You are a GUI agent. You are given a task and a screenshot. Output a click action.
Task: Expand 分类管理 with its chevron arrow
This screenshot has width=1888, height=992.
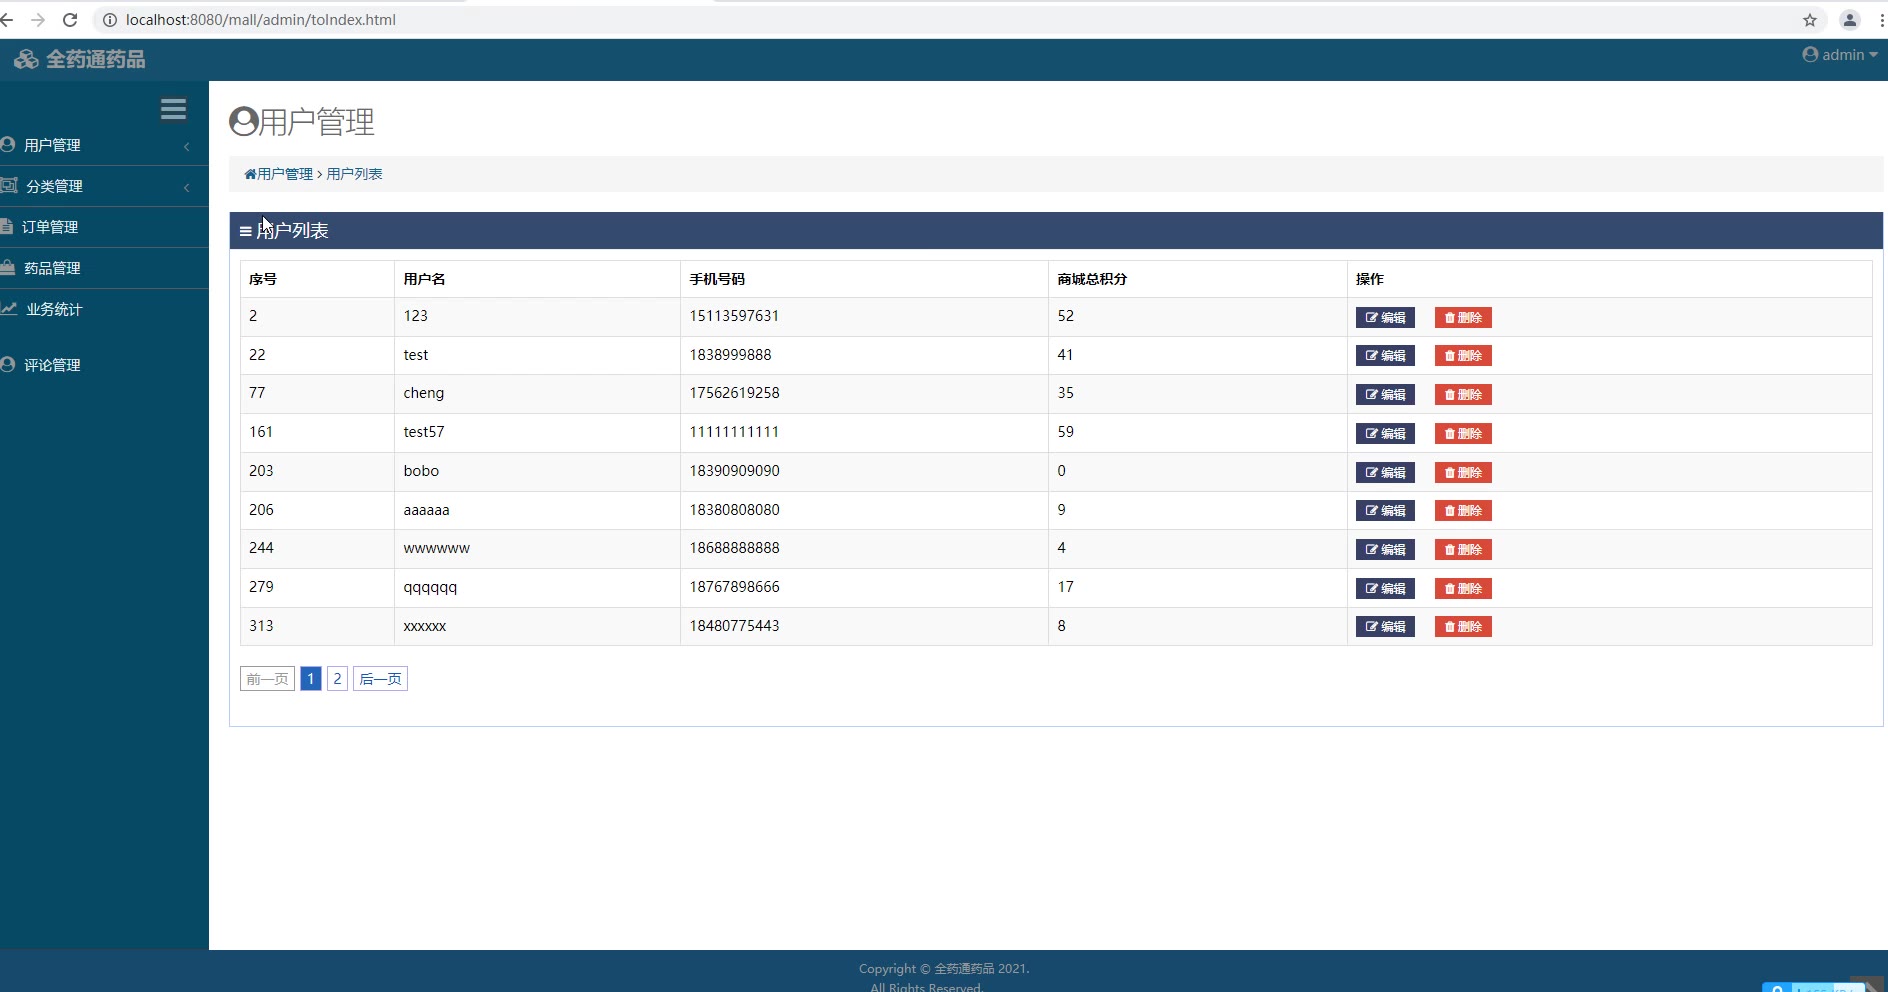187,188
